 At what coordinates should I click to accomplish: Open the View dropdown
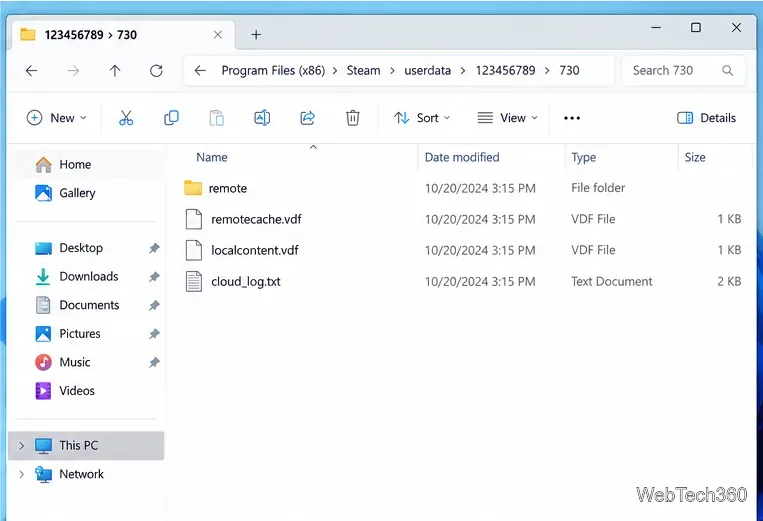click(x=507, y=118)
